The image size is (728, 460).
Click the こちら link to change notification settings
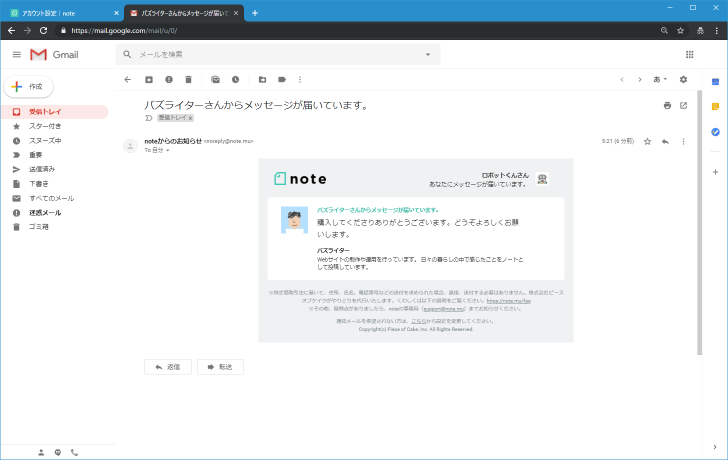tap(418, 321)
